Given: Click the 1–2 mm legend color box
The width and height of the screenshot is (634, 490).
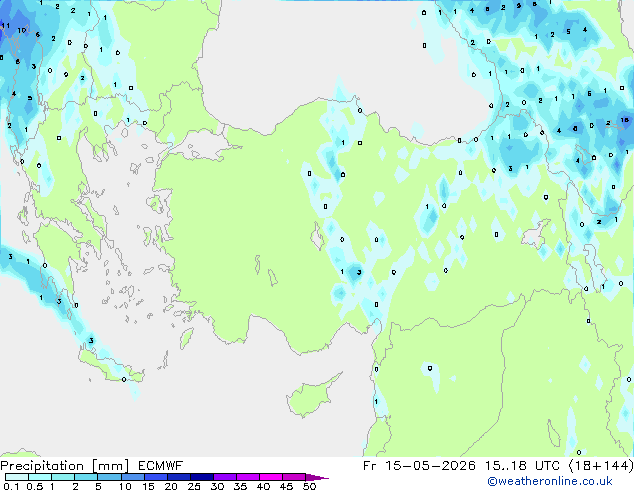Looking at the screenshot, I should pos(63,477).
